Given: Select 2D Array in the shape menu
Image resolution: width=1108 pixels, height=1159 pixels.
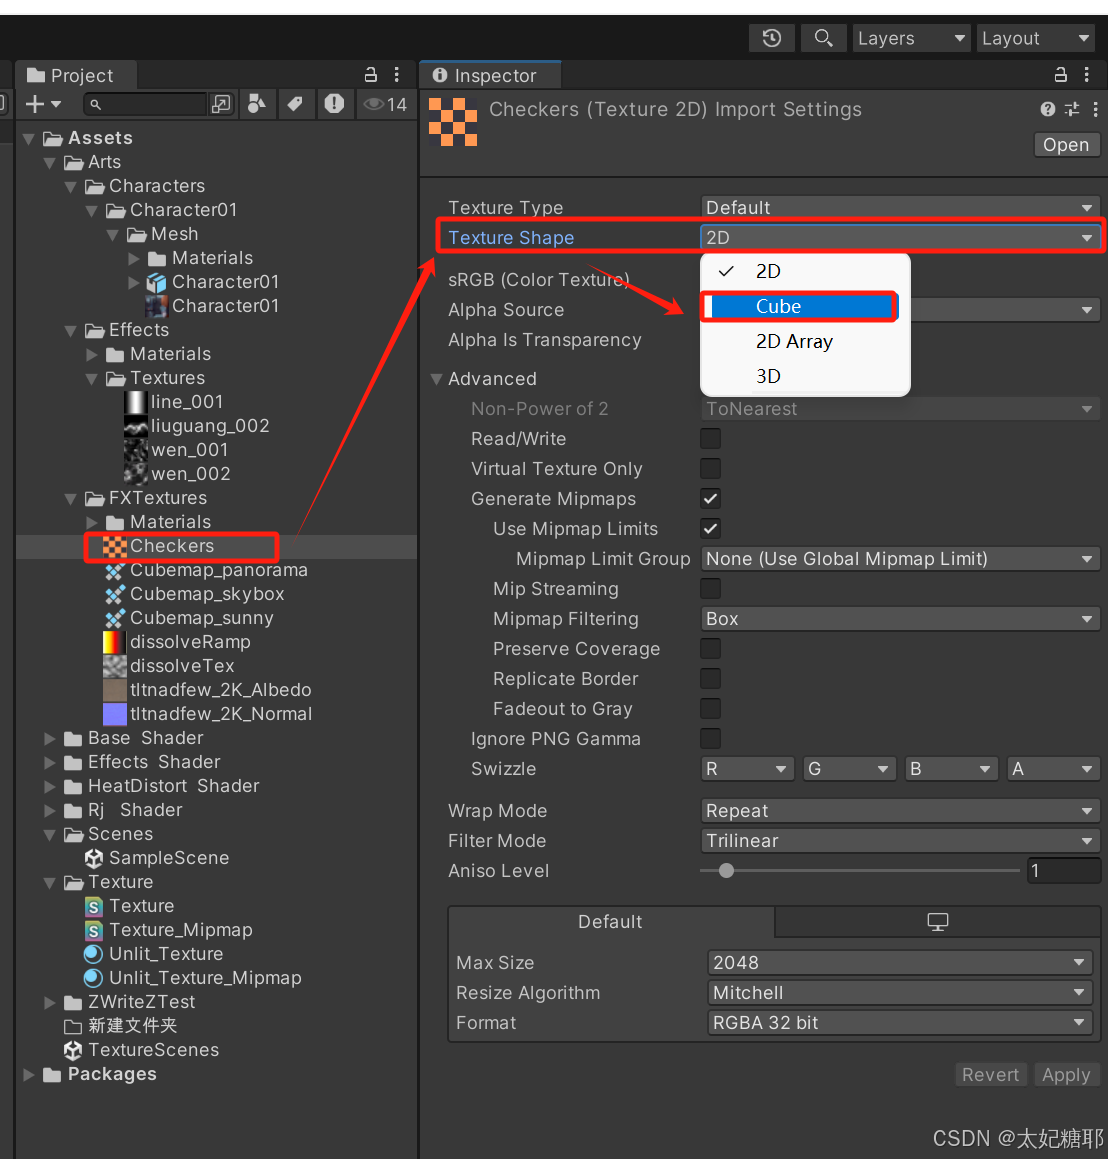Looking at the screenshot, I should pos(805,341).
